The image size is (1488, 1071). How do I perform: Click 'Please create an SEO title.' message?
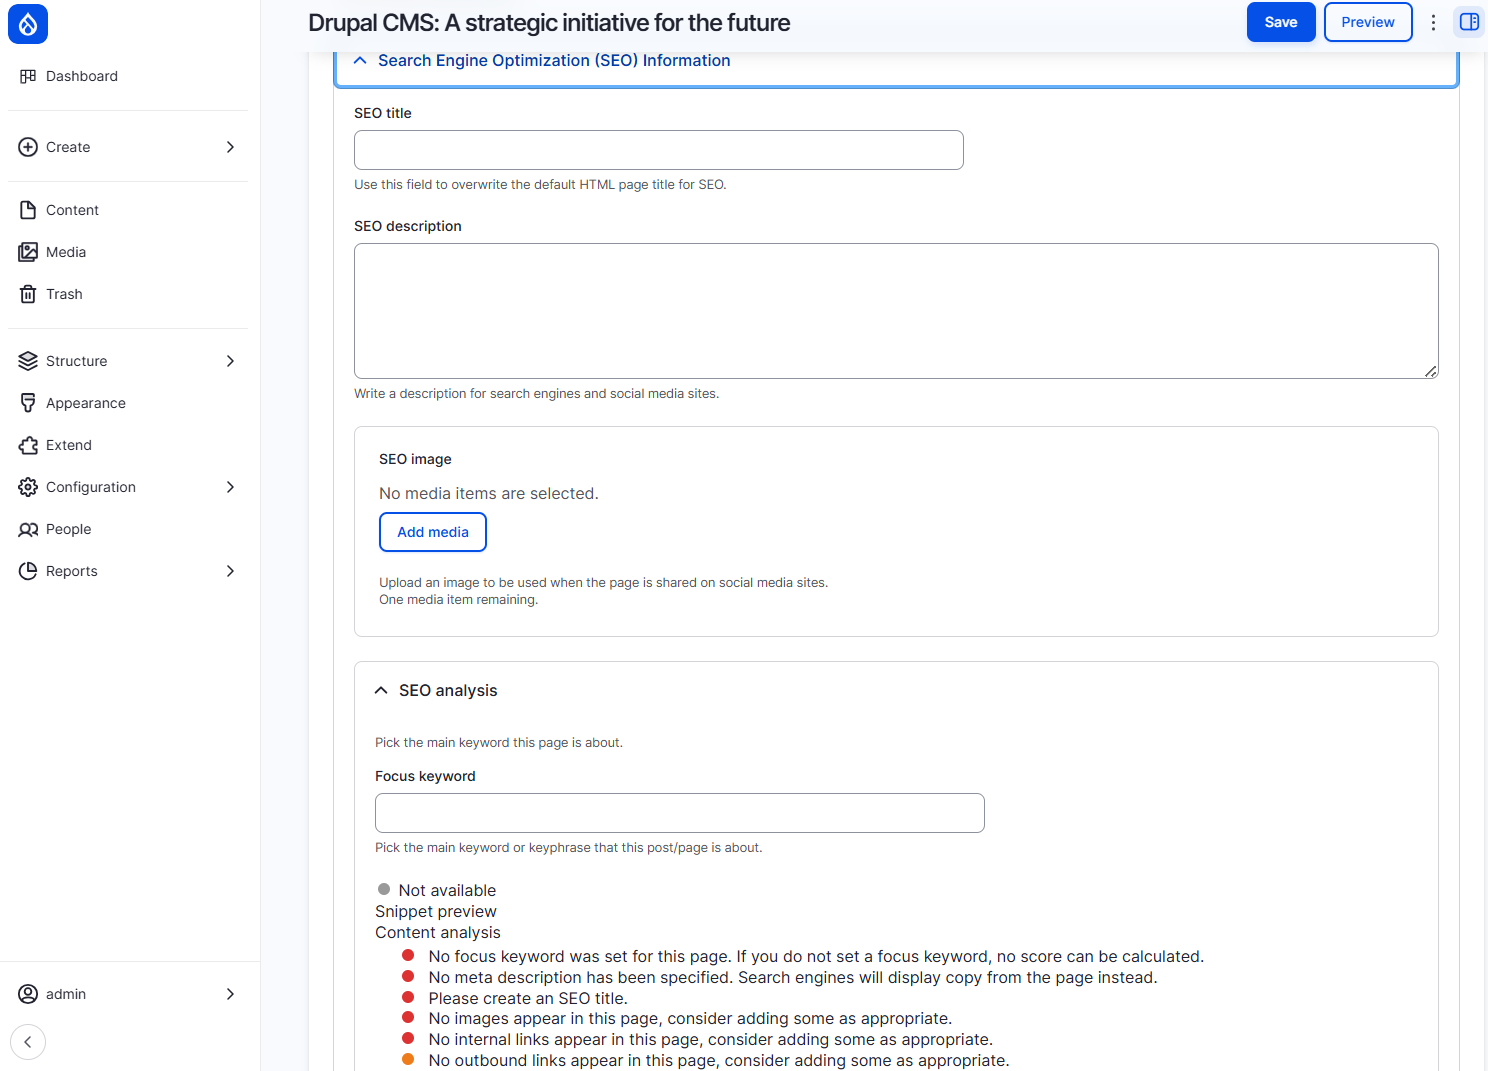528,998
